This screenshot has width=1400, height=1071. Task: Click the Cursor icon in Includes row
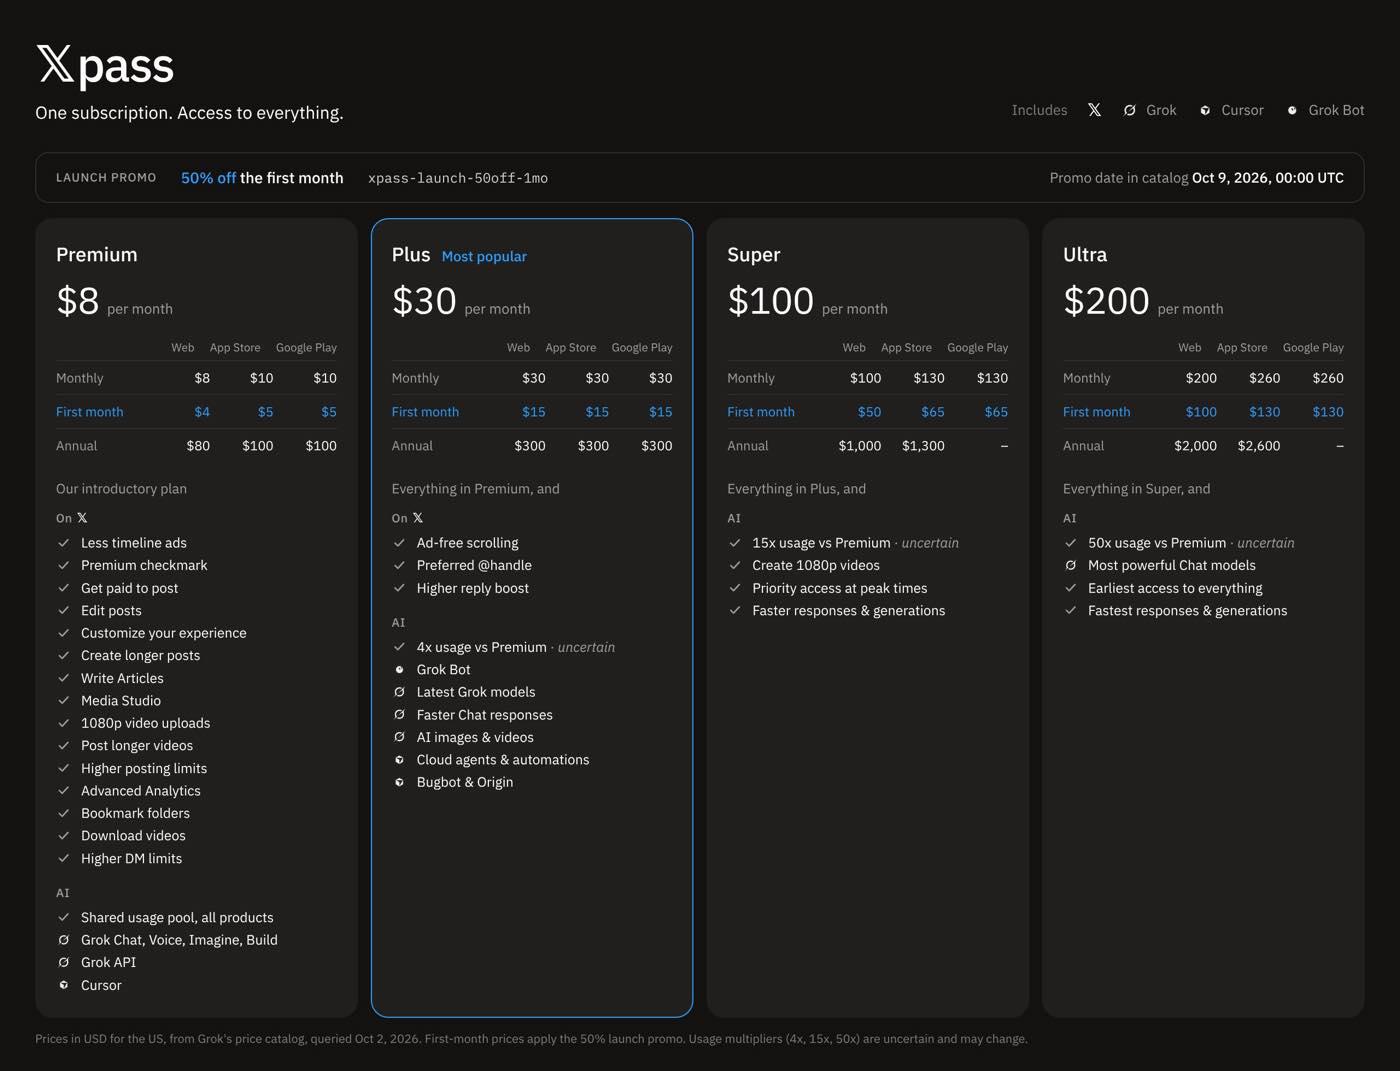click(1205, 110)
